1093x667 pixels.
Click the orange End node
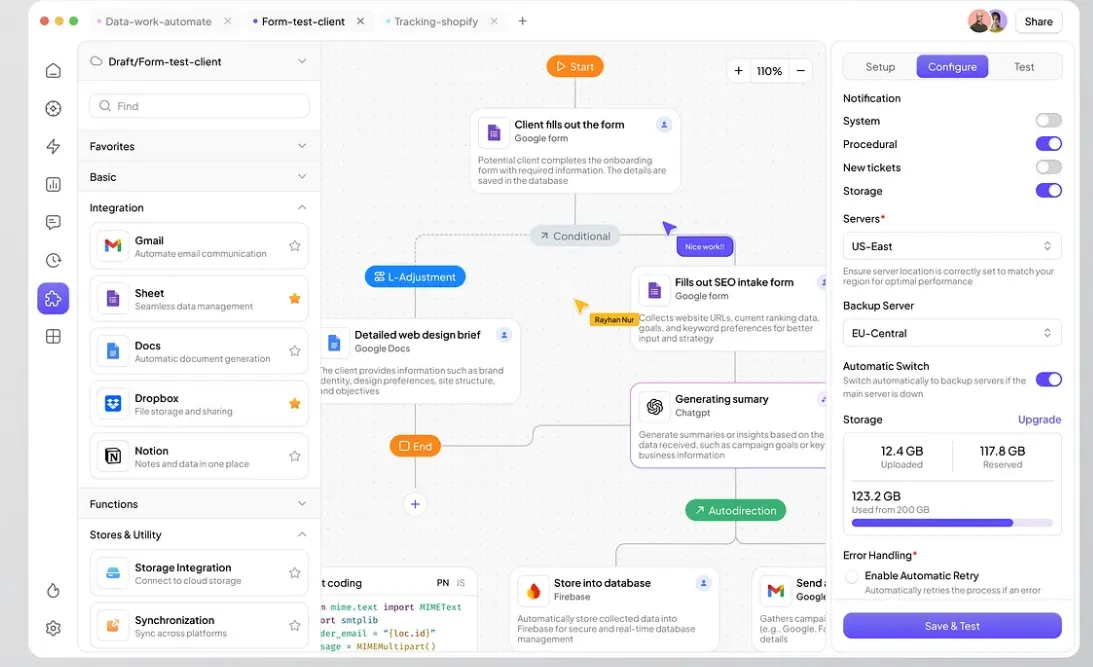415,446
